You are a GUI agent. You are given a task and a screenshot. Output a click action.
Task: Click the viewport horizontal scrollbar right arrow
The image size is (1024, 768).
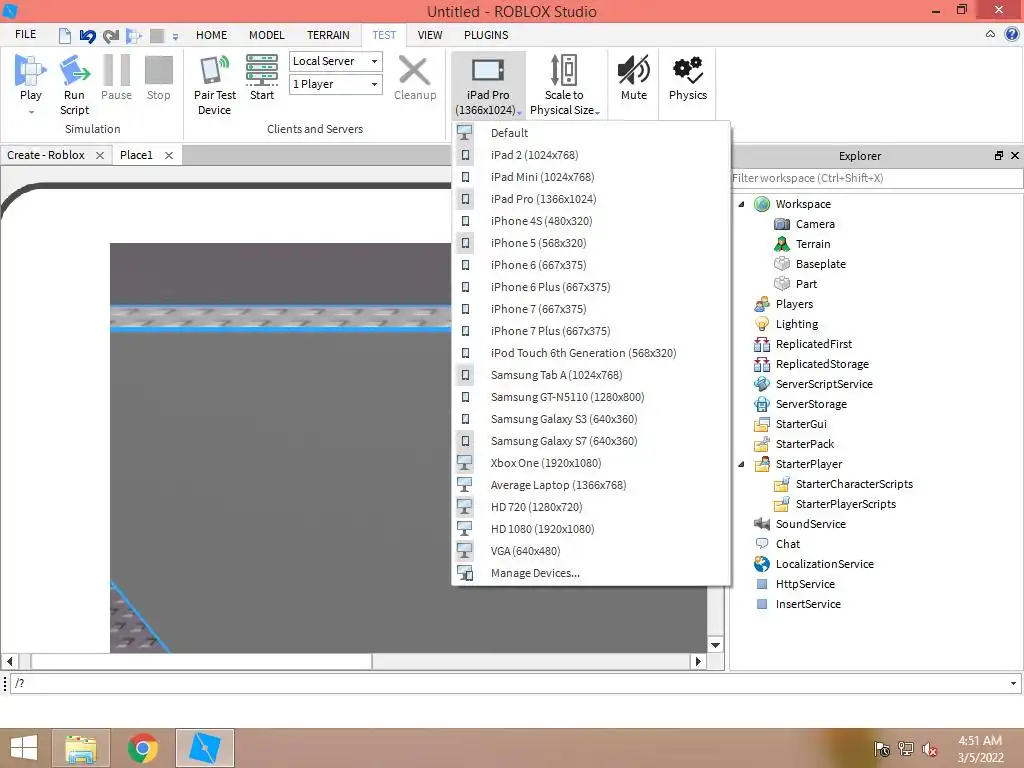(x=699, y=662)
